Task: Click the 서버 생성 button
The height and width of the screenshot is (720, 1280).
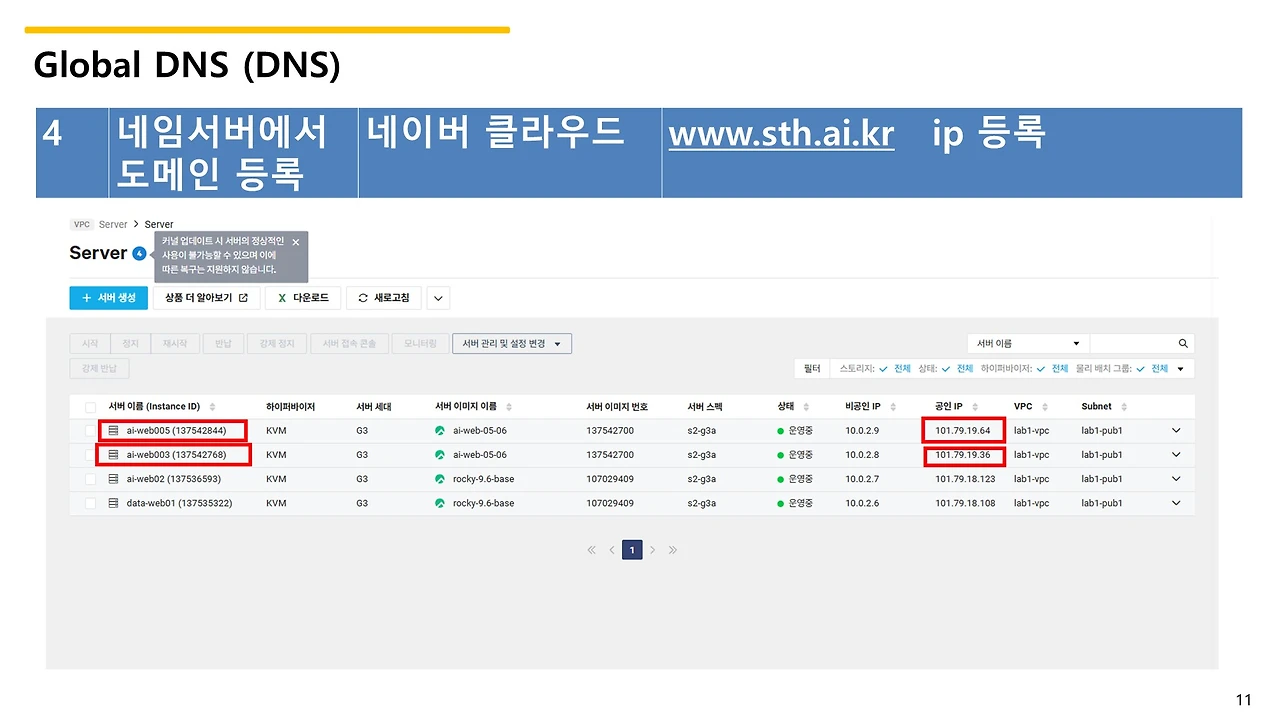Action: click(x=109, y=298)
